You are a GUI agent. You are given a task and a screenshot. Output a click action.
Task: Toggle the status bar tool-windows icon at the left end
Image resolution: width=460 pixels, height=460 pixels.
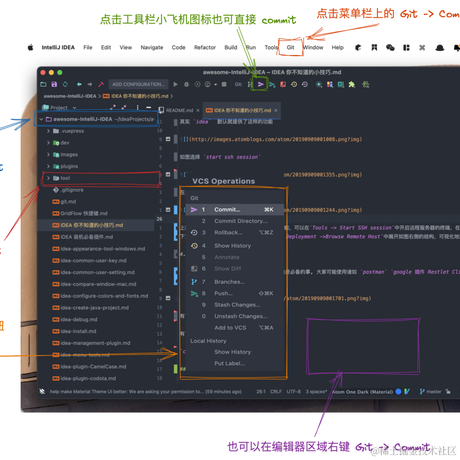point(42,392)
